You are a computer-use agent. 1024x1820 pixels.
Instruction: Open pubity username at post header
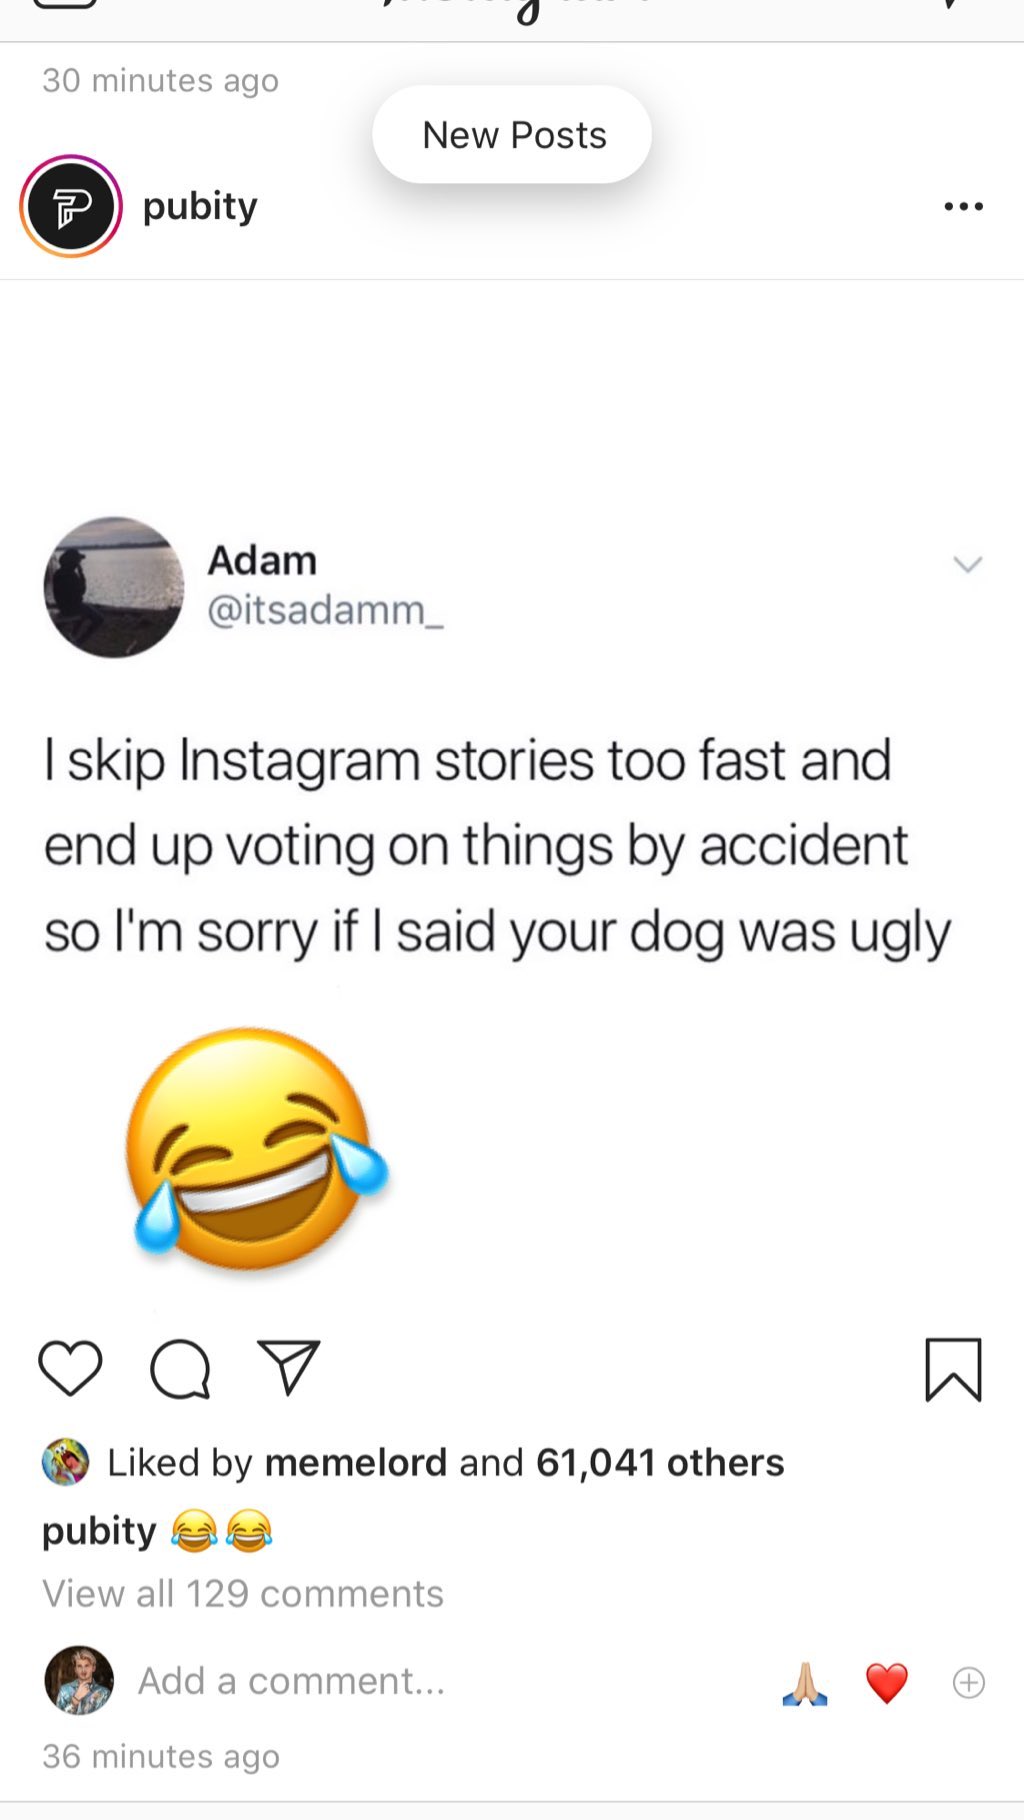click(x=200, y=206)
